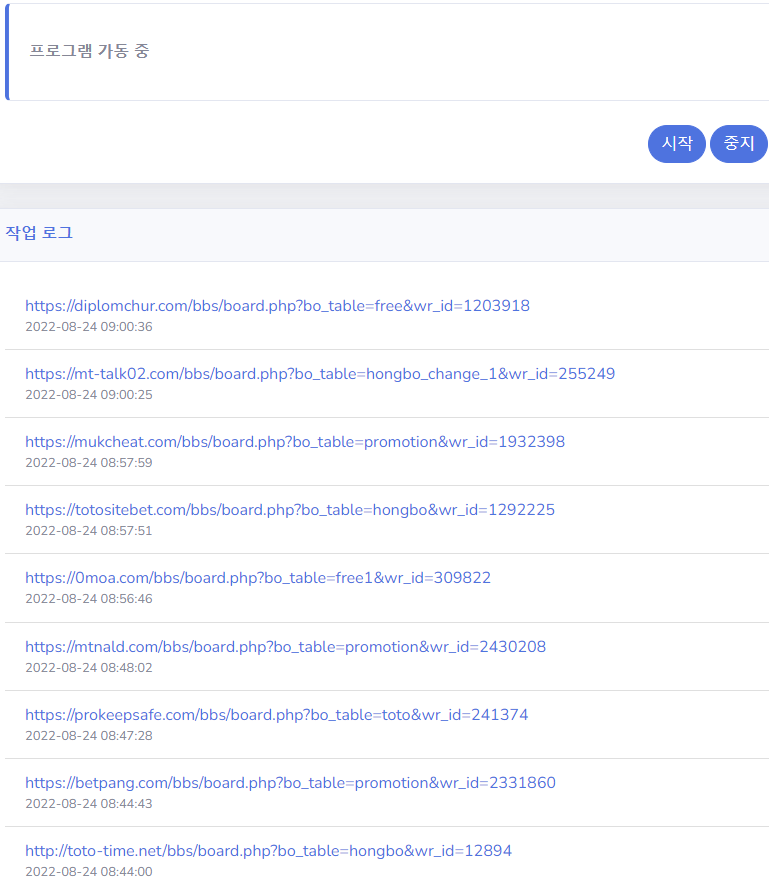Open the totositebet.com hongbo link
Screen dimensions: 769x893
tap(290, 510)
